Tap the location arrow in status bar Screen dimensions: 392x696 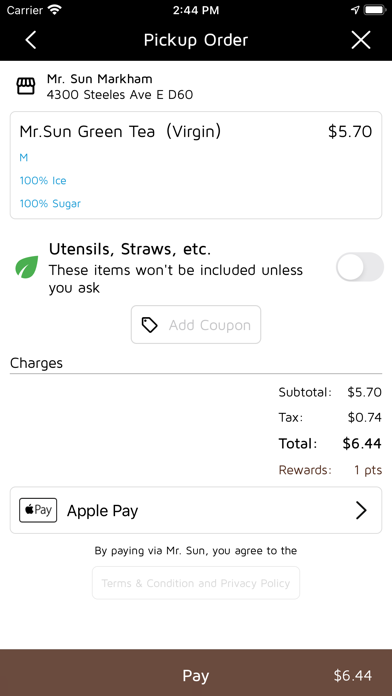[355, 10]
